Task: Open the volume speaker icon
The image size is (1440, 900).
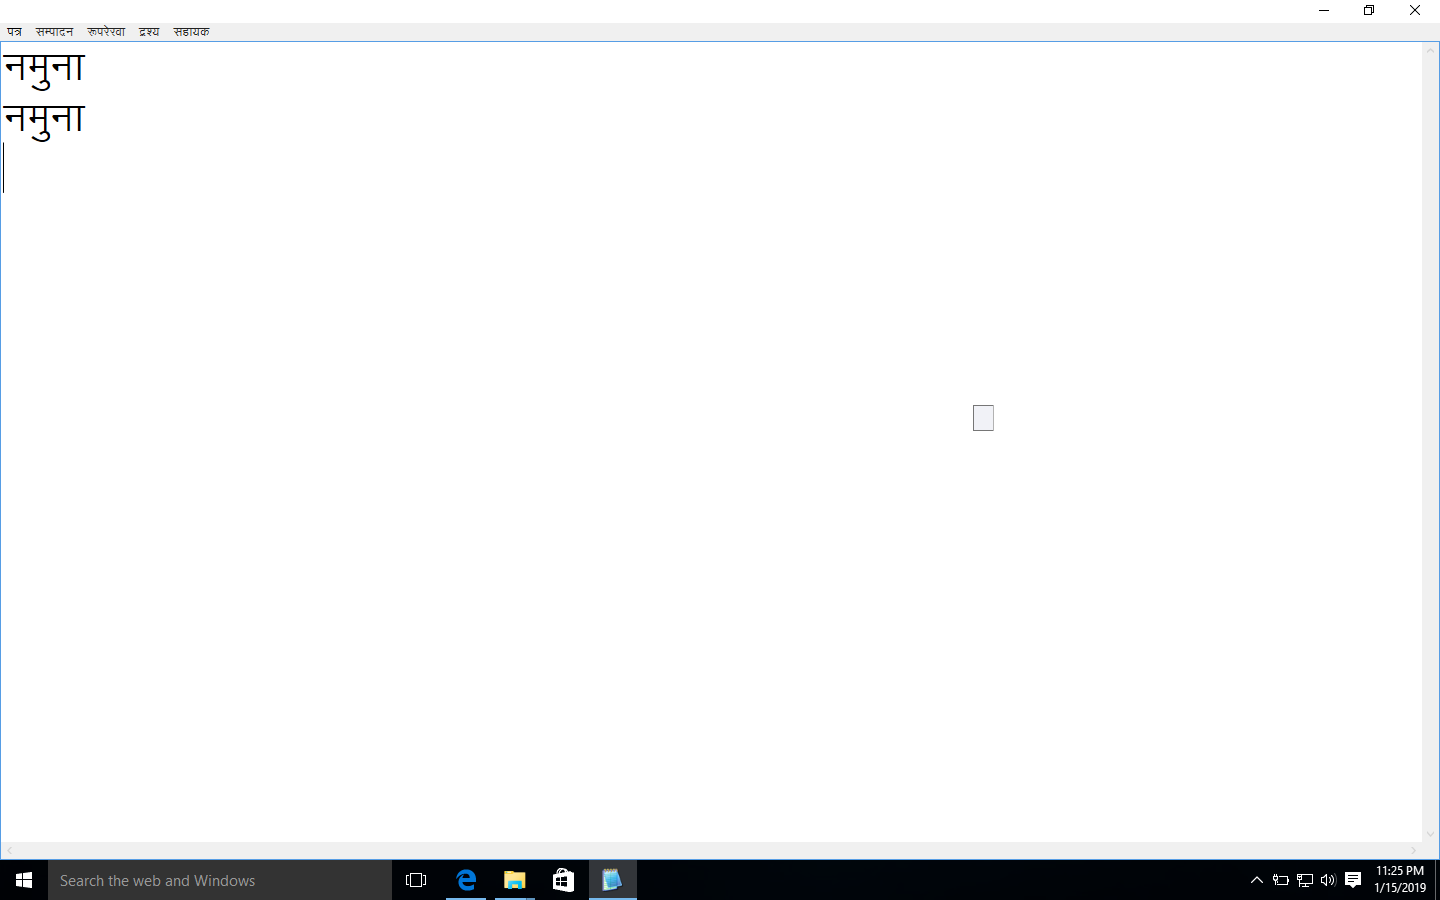Action: pos(1328,880)
